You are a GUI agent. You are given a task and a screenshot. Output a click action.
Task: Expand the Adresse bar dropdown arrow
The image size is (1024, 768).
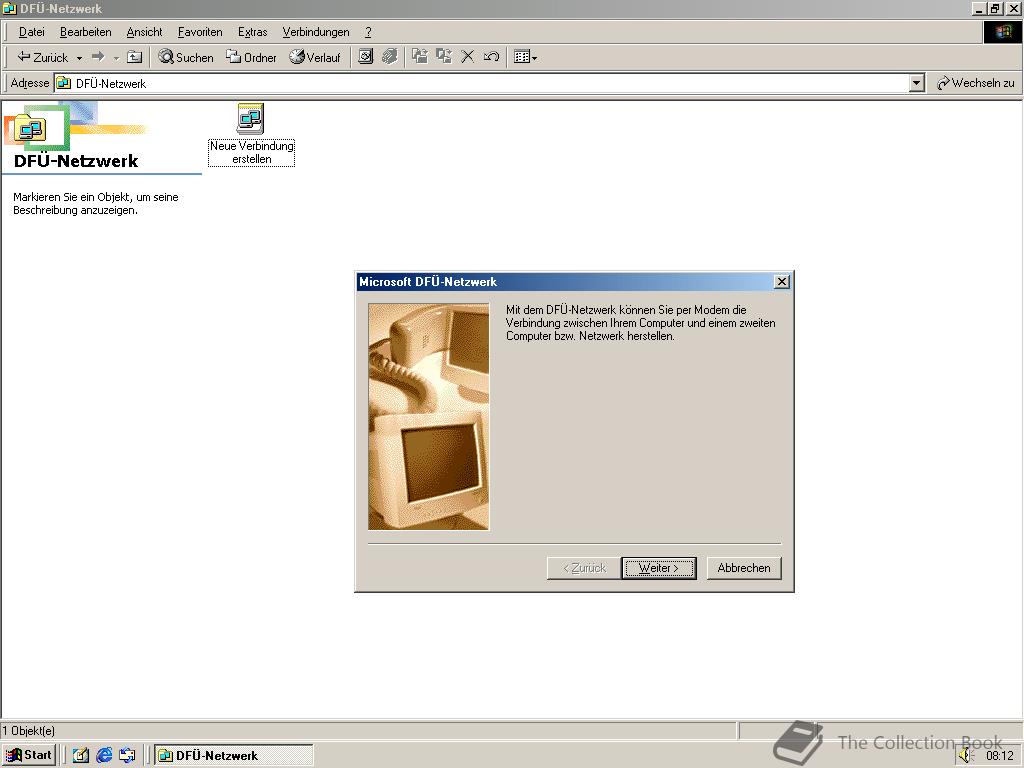[x=917, y=83]
